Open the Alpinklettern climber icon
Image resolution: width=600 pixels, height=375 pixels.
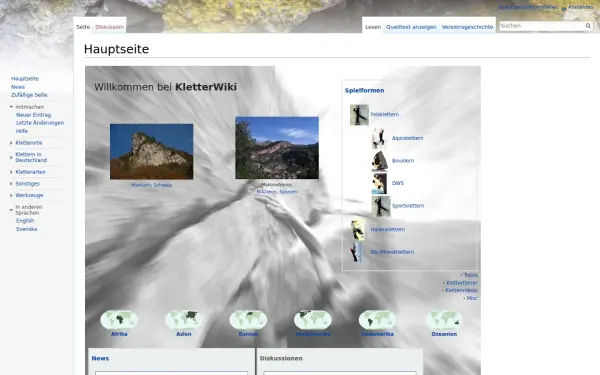pyautogui.click(x=379, y=139)
